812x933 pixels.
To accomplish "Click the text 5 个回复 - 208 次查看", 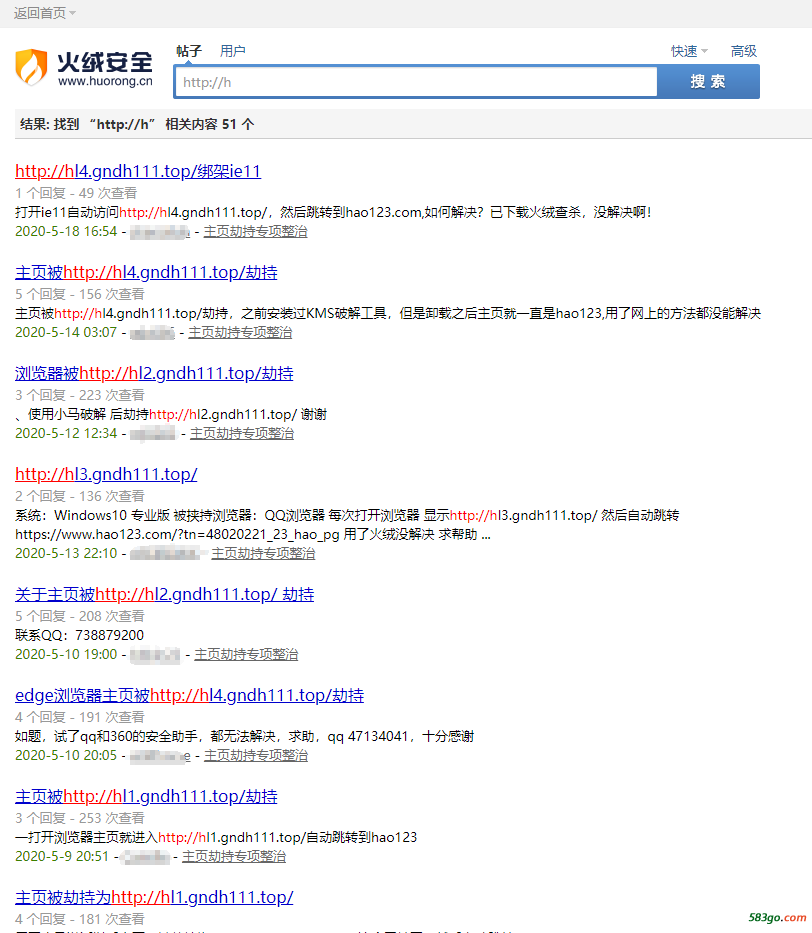I will tap(80, 616).
